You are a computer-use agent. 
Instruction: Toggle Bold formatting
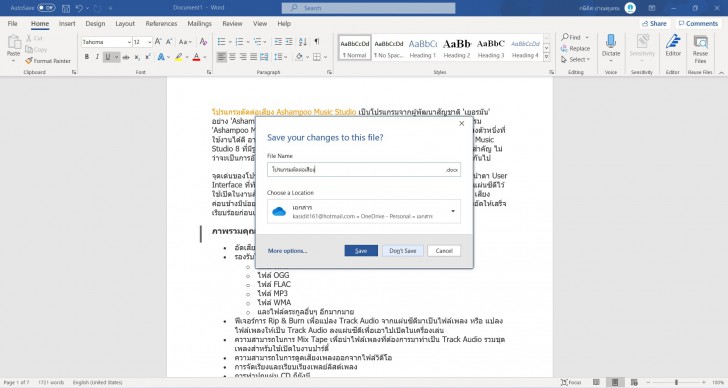coord(87,57)
